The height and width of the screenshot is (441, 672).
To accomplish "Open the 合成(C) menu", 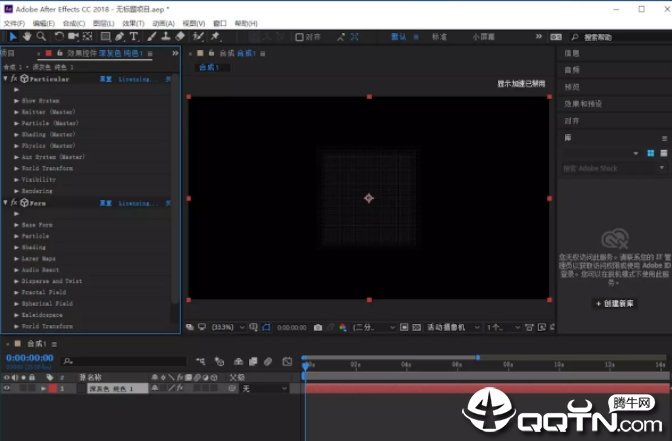I will pos(73,22).
